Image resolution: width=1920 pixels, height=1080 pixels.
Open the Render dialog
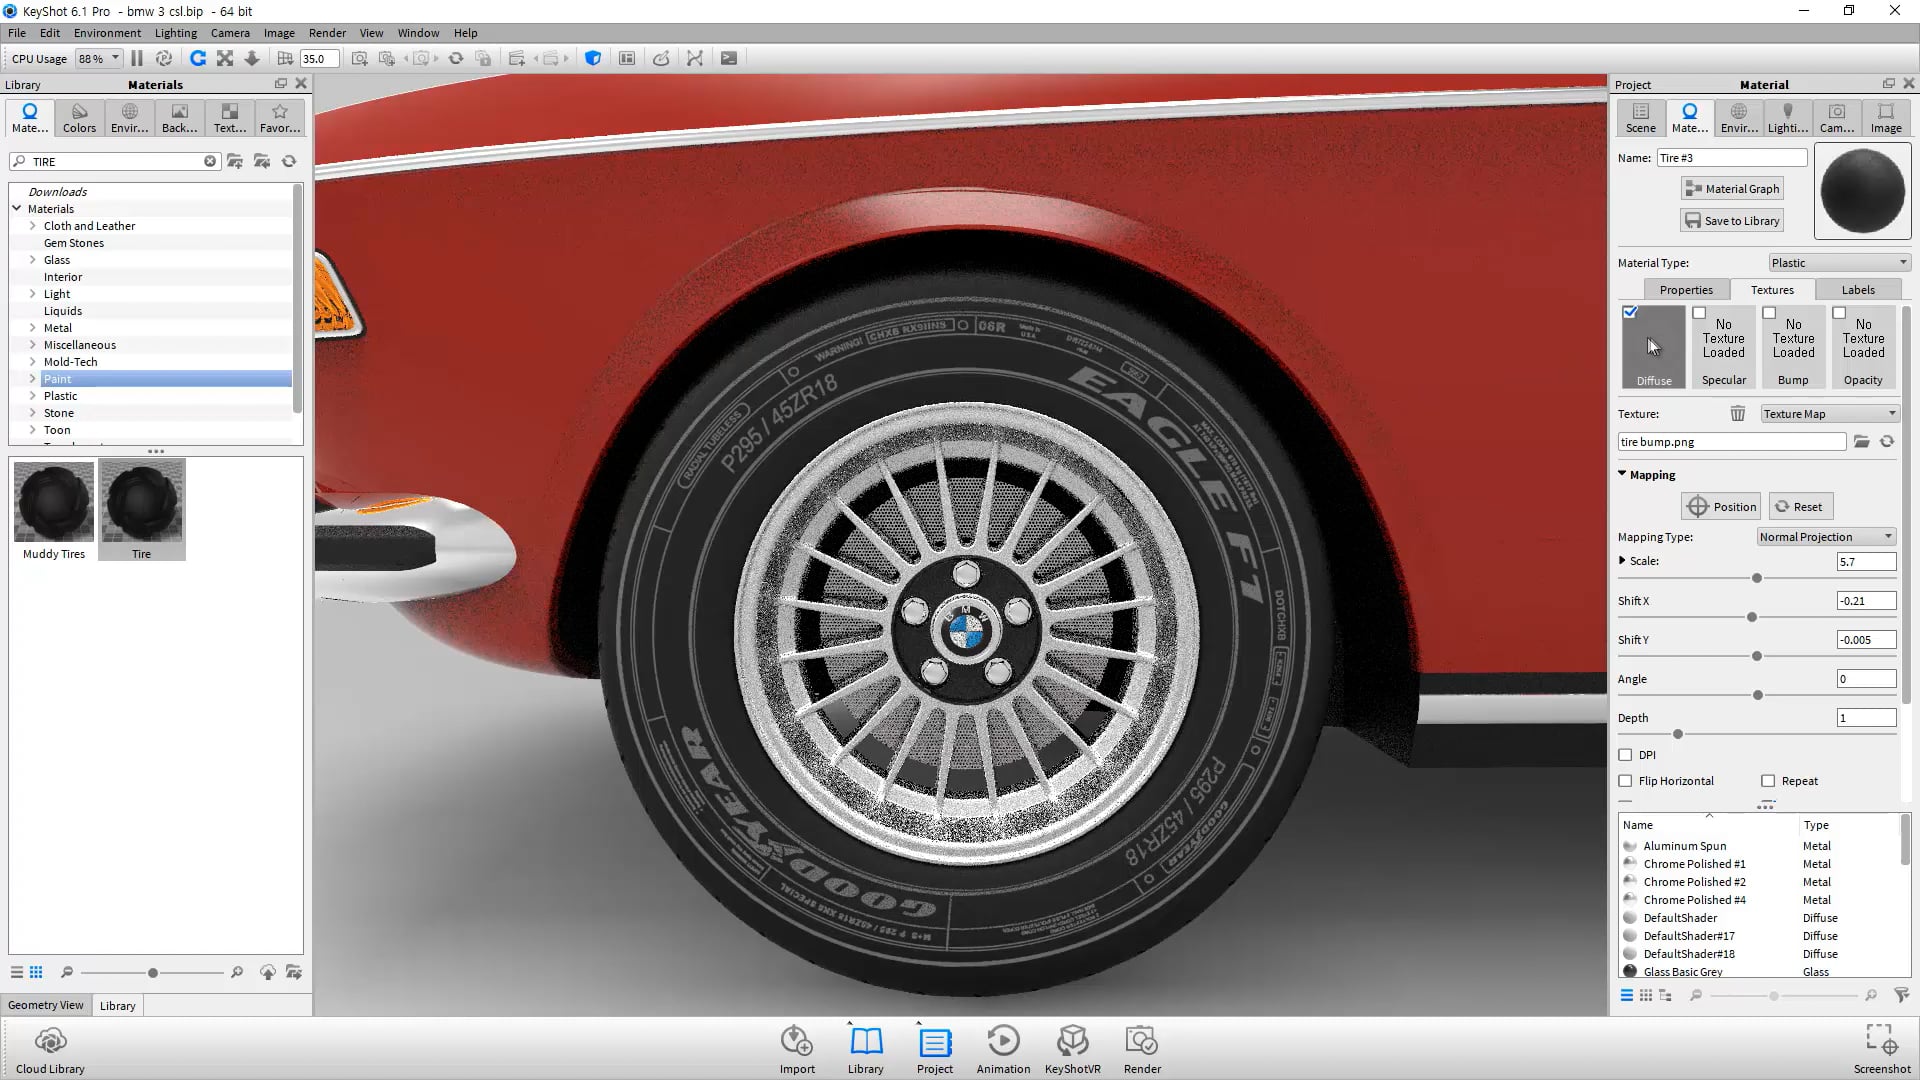(1142, 1050)
